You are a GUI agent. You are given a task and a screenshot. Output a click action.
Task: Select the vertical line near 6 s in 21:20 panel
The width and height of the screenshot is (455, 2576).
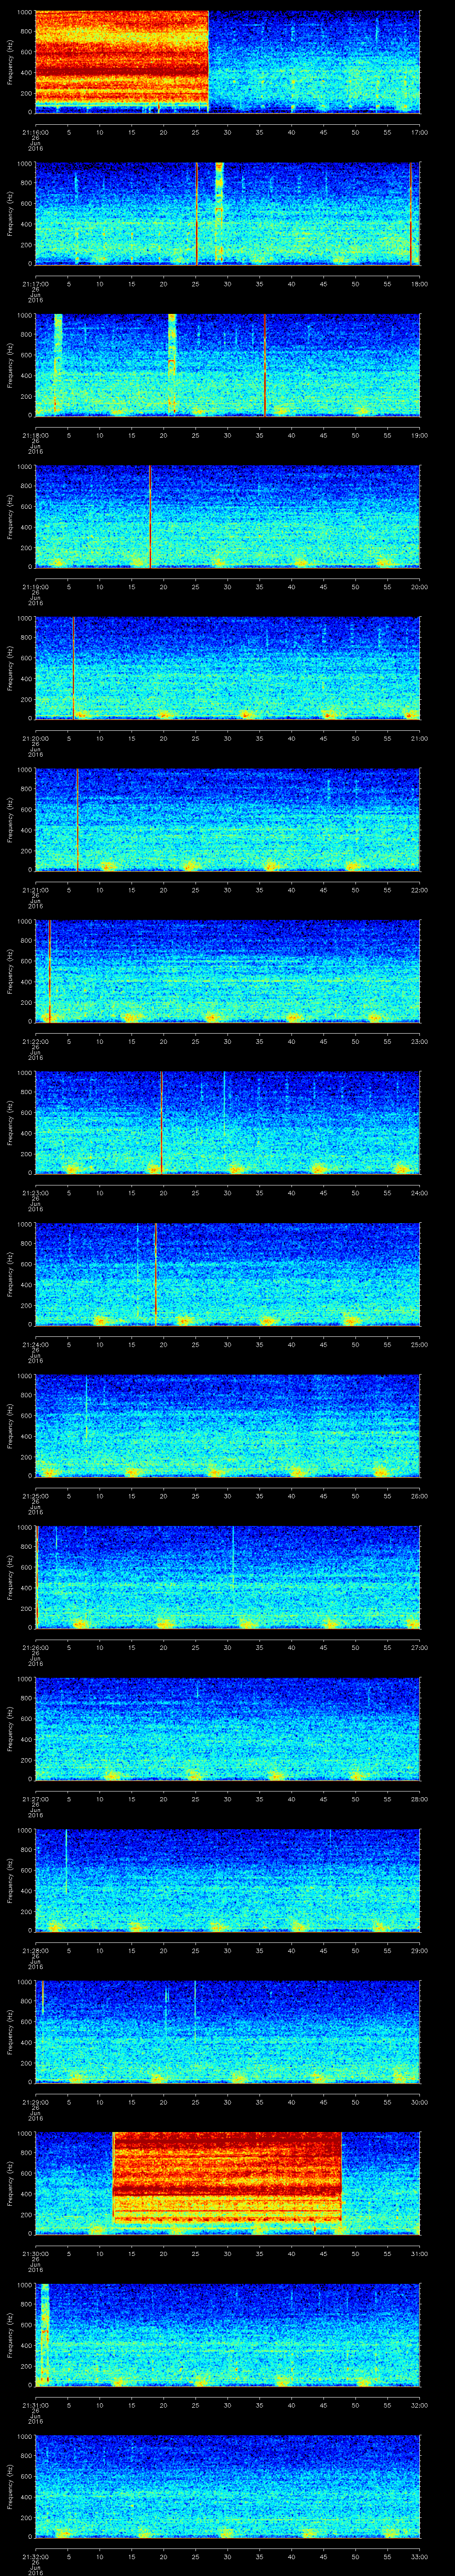73,667
